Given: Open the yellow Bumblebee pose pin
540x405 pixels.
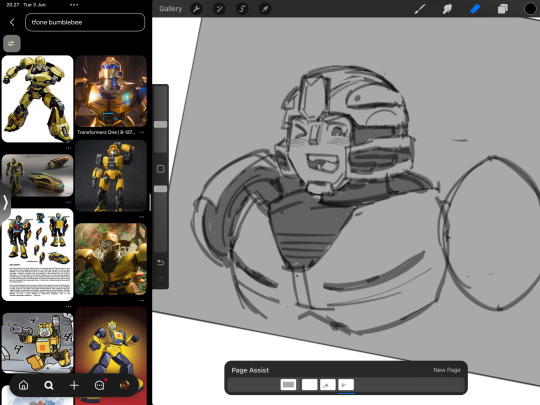Looking at the screenshot, I should [38, 99].
